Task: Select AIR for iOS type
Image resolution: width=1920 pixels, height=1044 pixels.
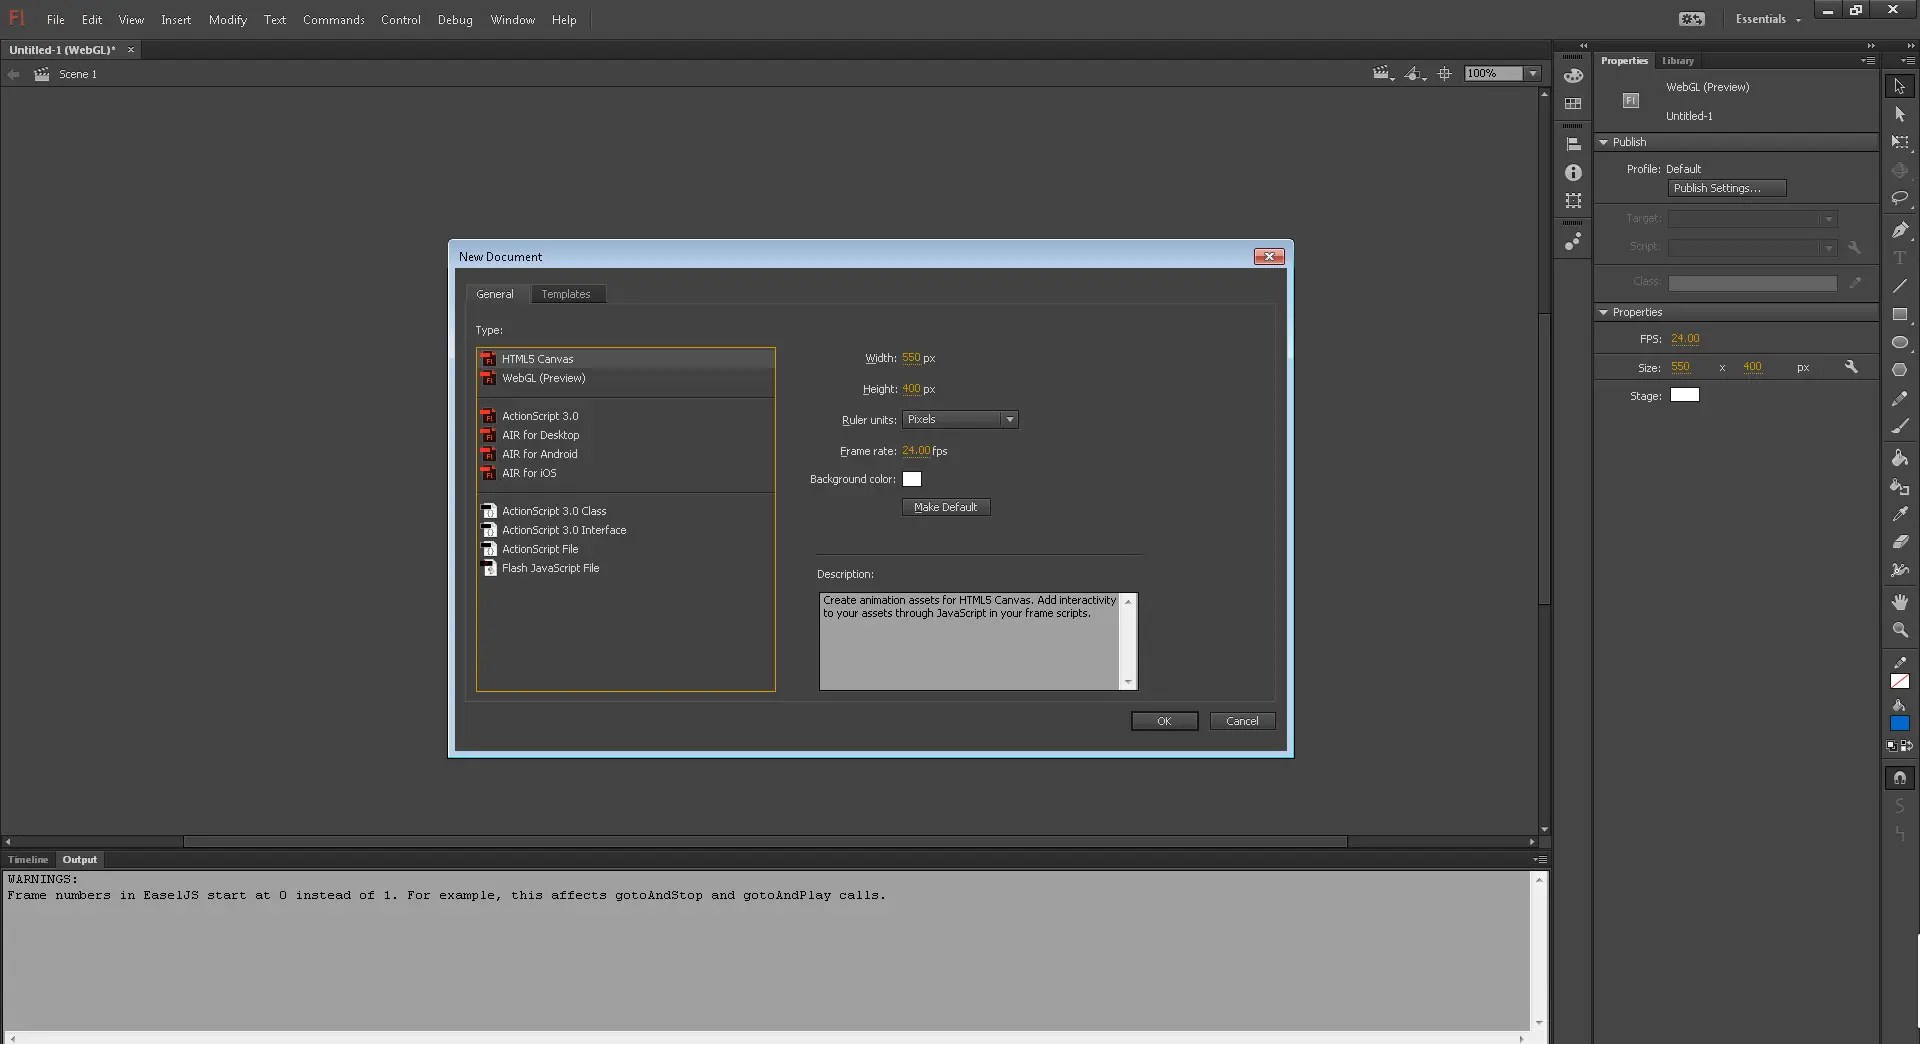Action: (528, 473)
